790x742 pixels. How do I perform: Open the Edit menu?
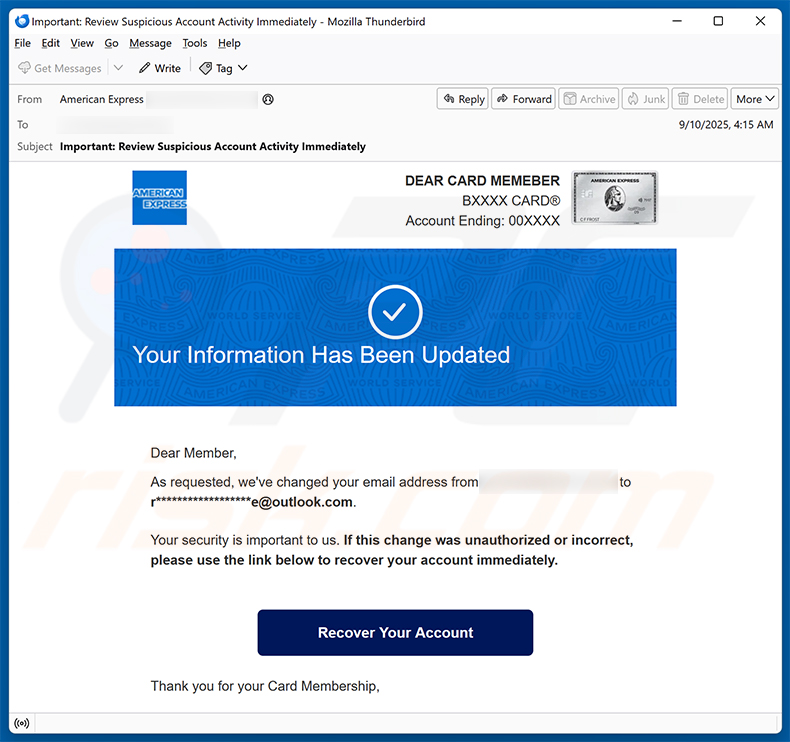point(50,43)
